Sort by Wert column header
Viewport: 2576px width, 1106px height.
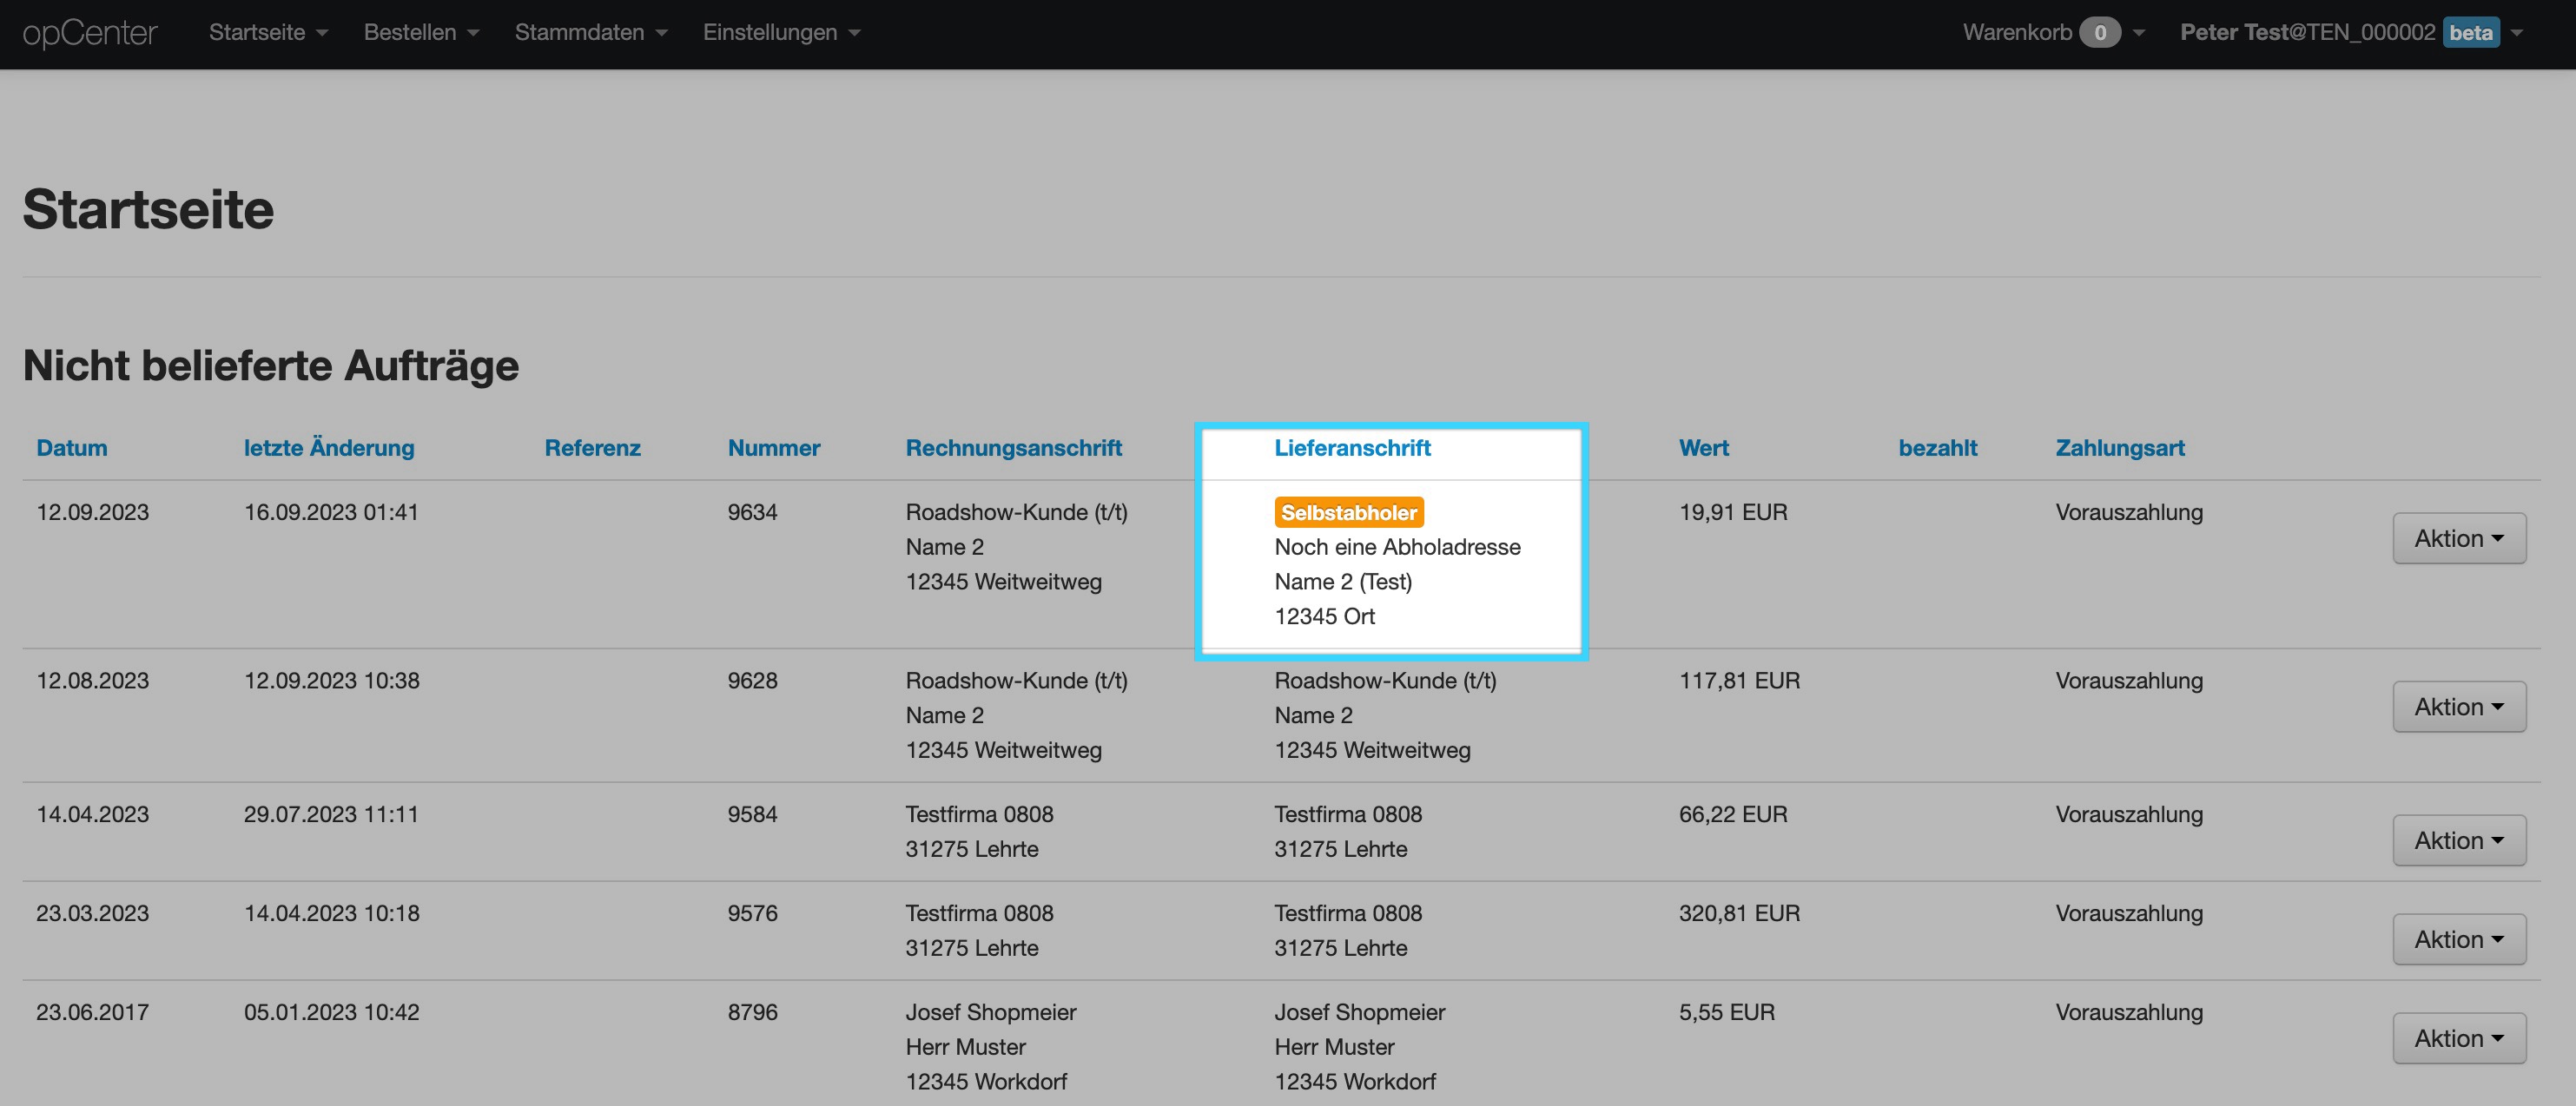(x=1703, y=448)
